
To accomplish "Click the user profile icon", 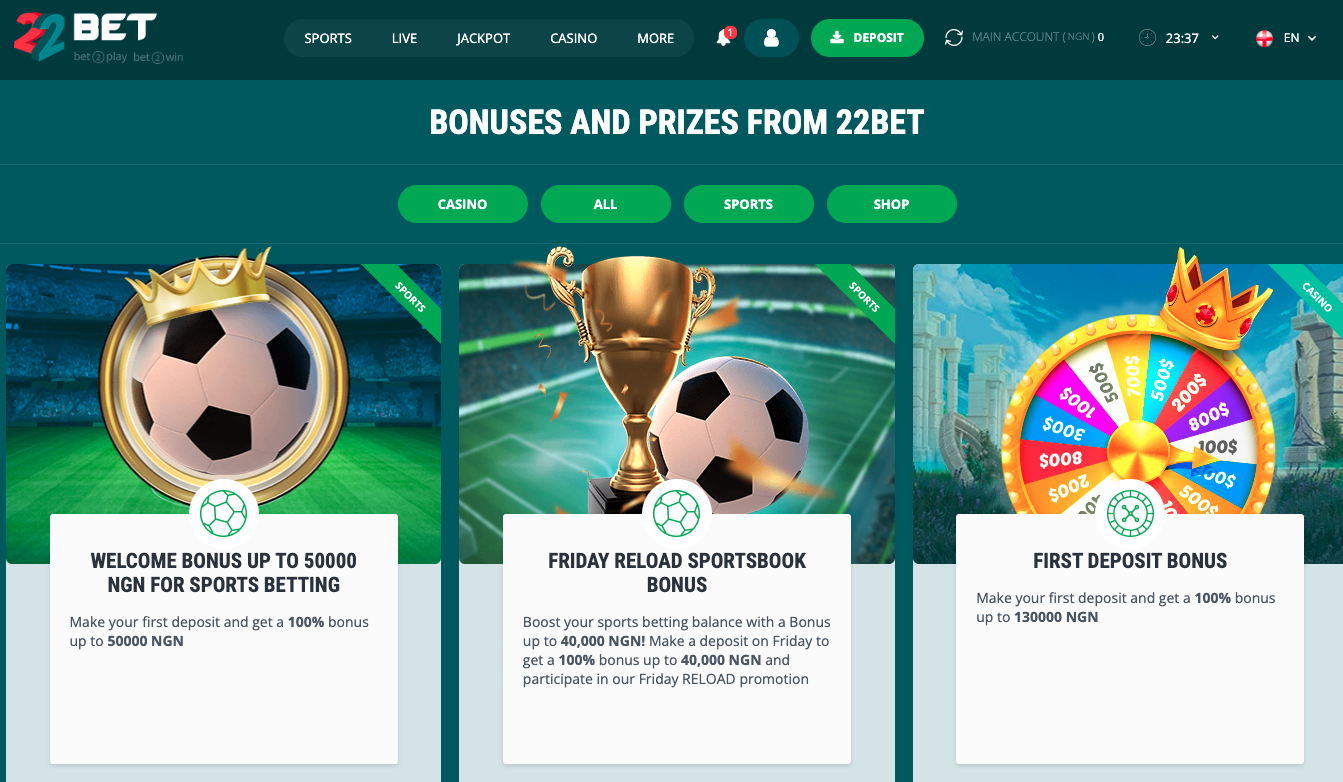I will click(771, 38).
